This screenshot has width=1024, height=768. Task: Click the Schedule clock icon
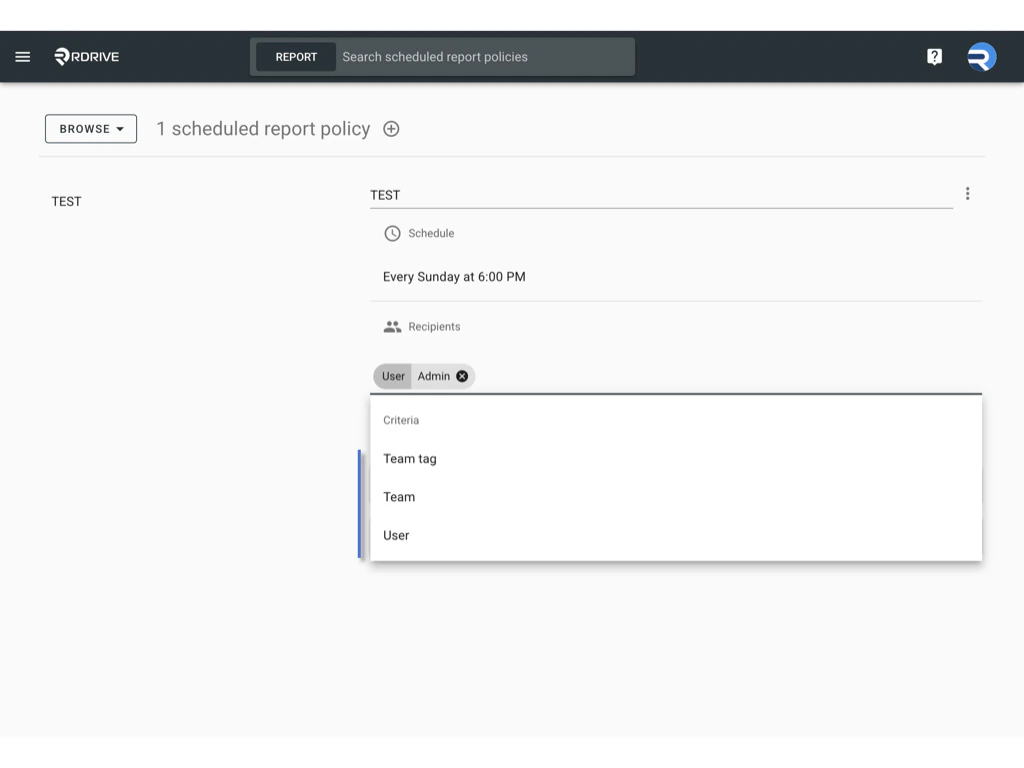pyautogui.click(x=391, y=233)
